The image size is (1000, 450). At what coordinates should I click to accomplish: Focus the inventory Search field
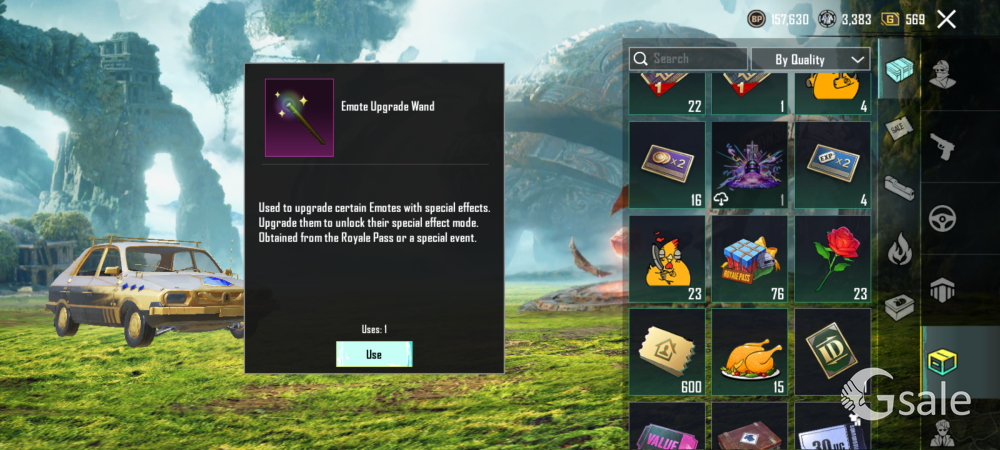[688, 59]
